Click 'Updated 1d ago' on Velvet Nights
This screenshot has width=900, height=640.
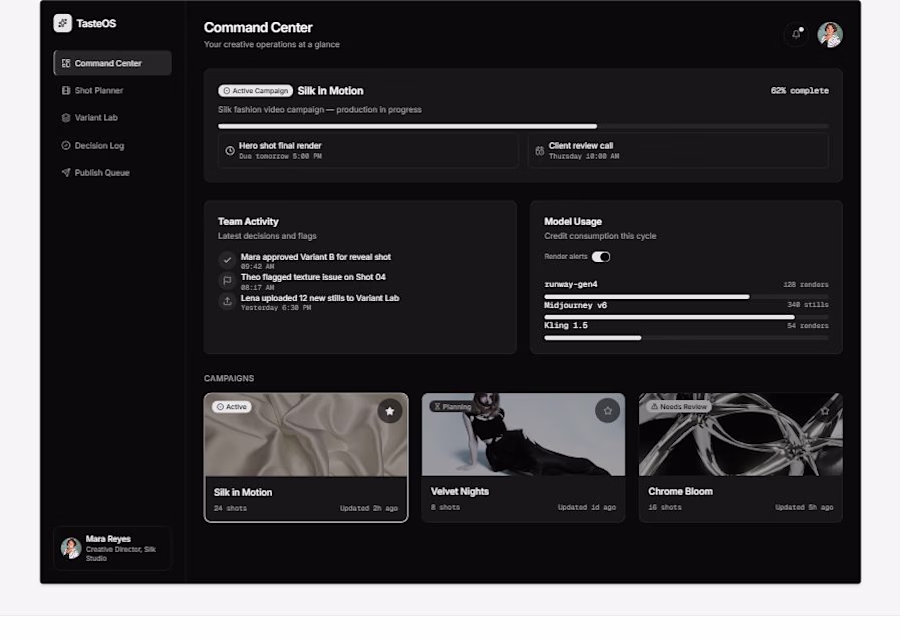[587, 507]
